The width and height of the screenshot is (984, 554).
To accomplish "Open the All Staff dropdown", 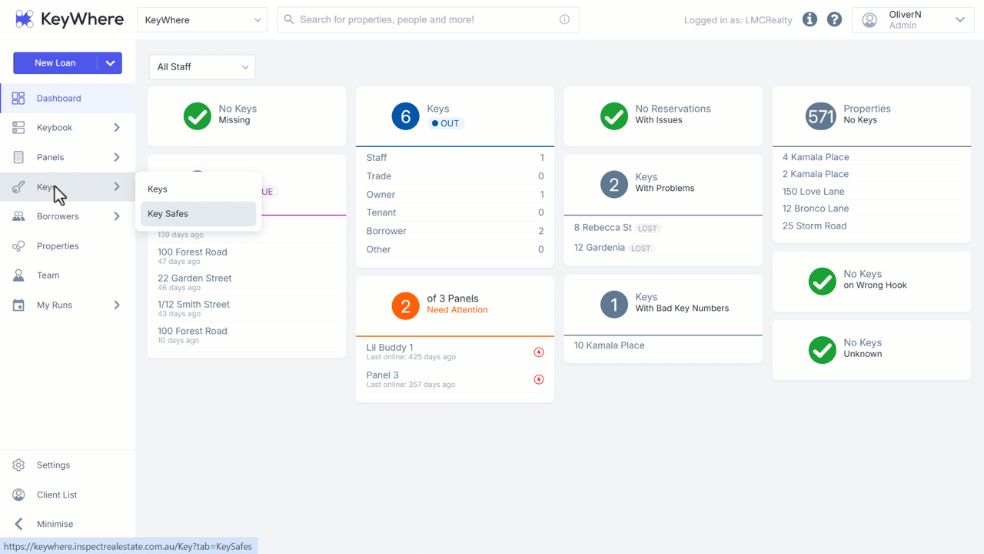I will (x=202, y=67).
